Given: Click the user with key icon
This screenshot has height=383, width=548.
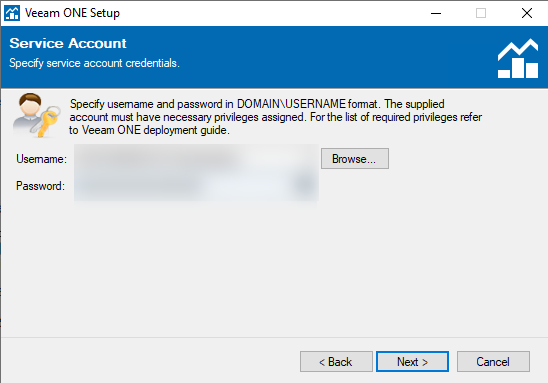Looking at the screenshot, I should [36, 115].
